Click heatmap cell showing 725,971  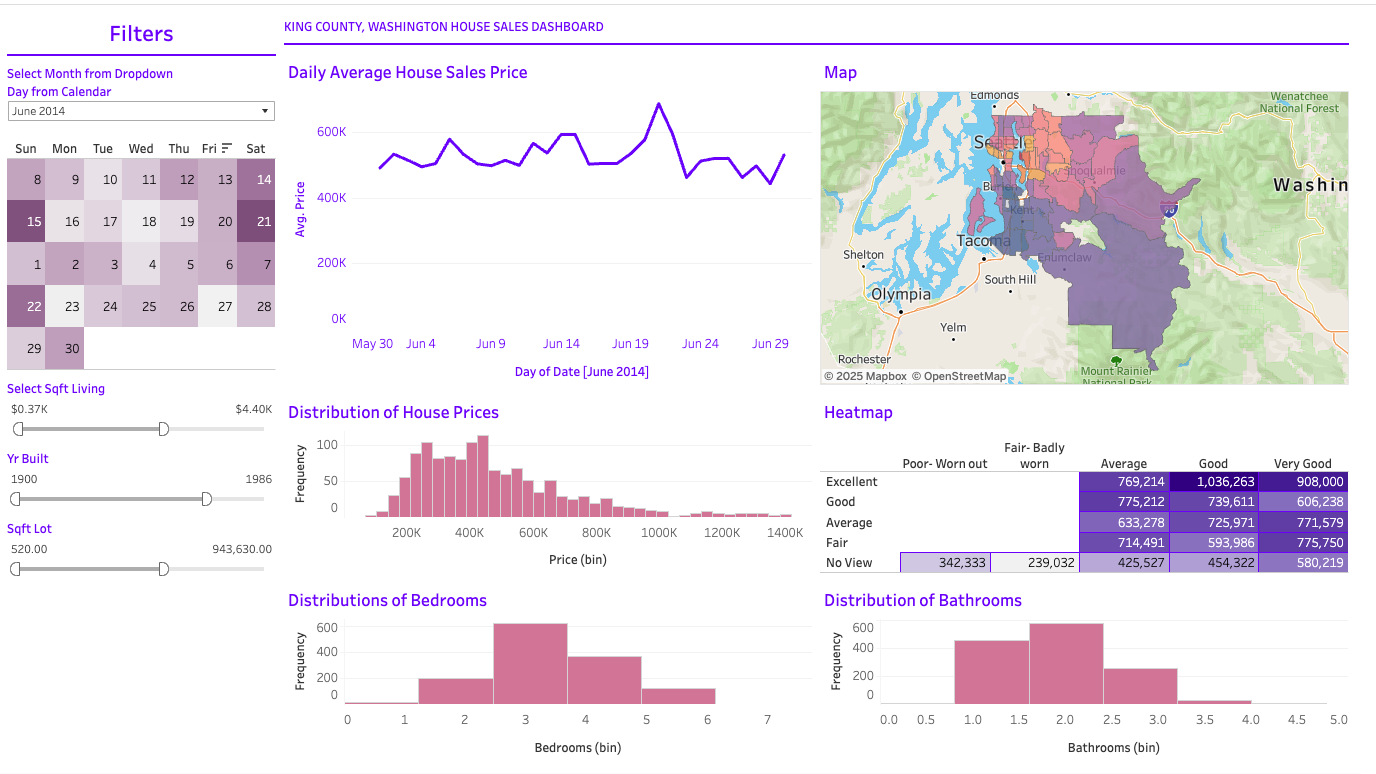pyautogui.click(x=1214, y=522)
